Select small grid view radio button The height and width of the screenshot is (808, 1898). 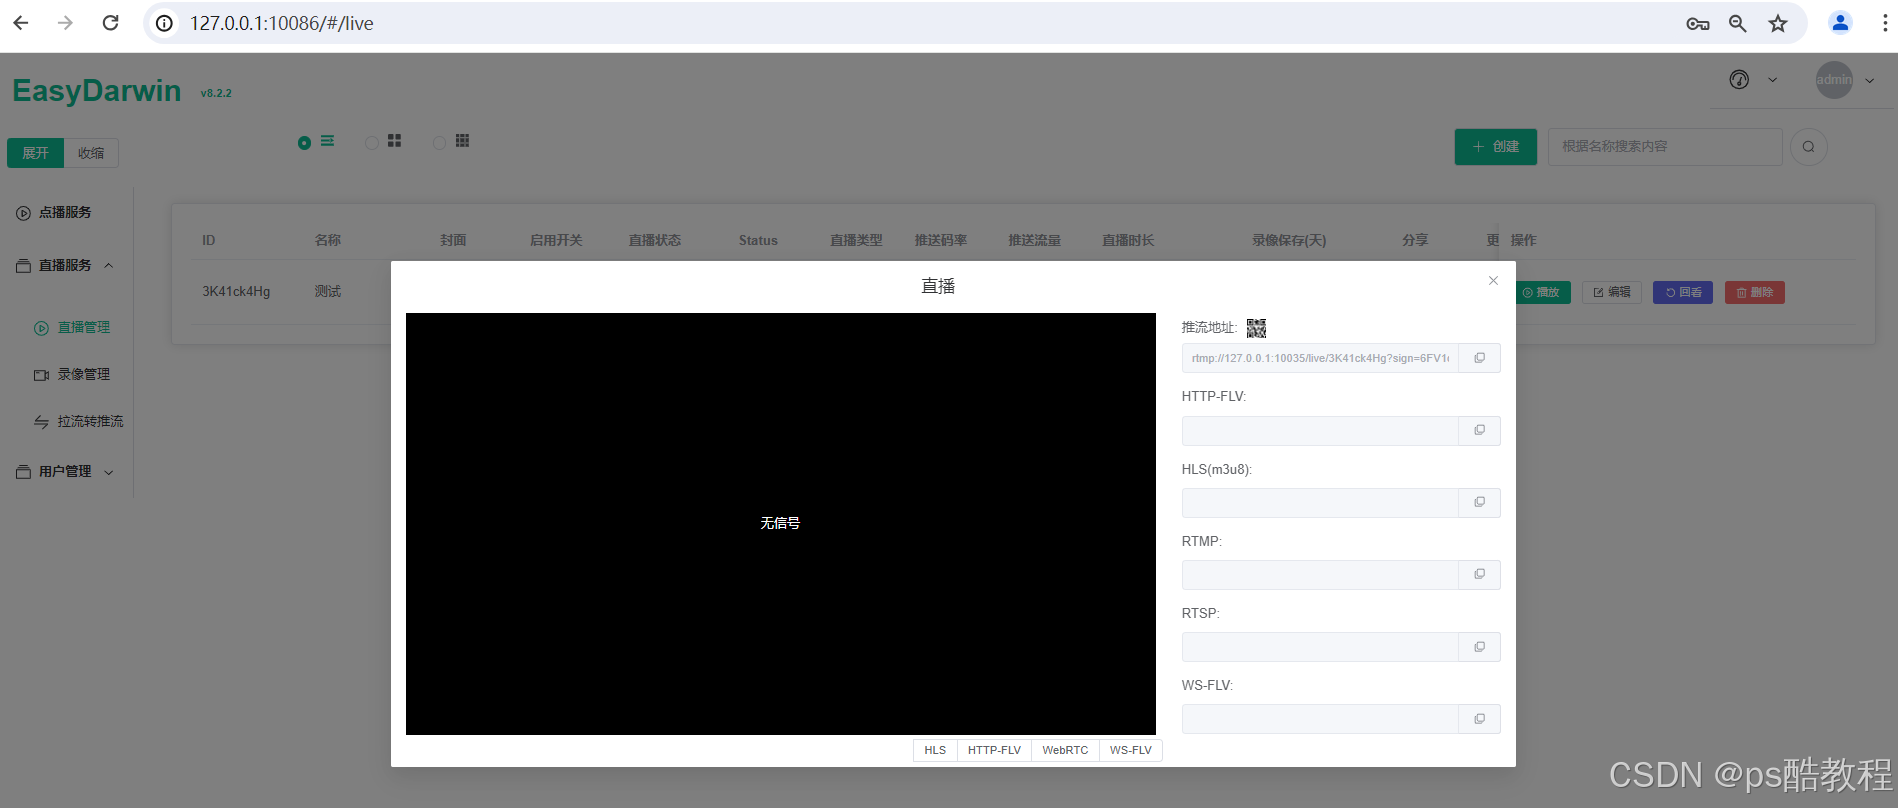click(x=439, y=143)
